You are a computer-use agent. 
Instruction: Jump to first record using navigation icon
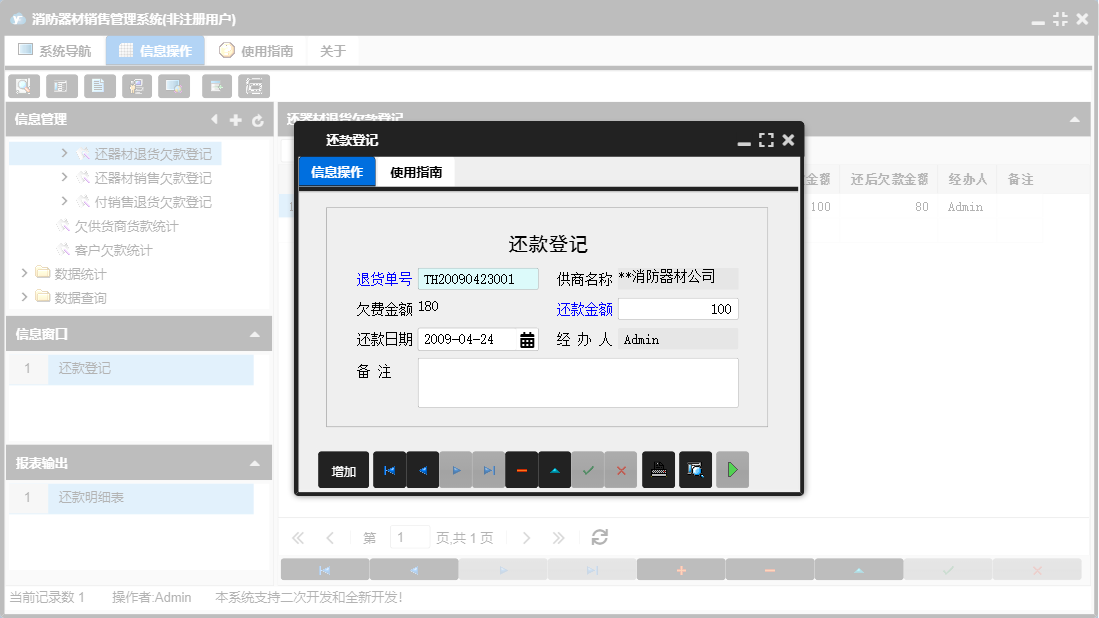[x=389, y=469]
